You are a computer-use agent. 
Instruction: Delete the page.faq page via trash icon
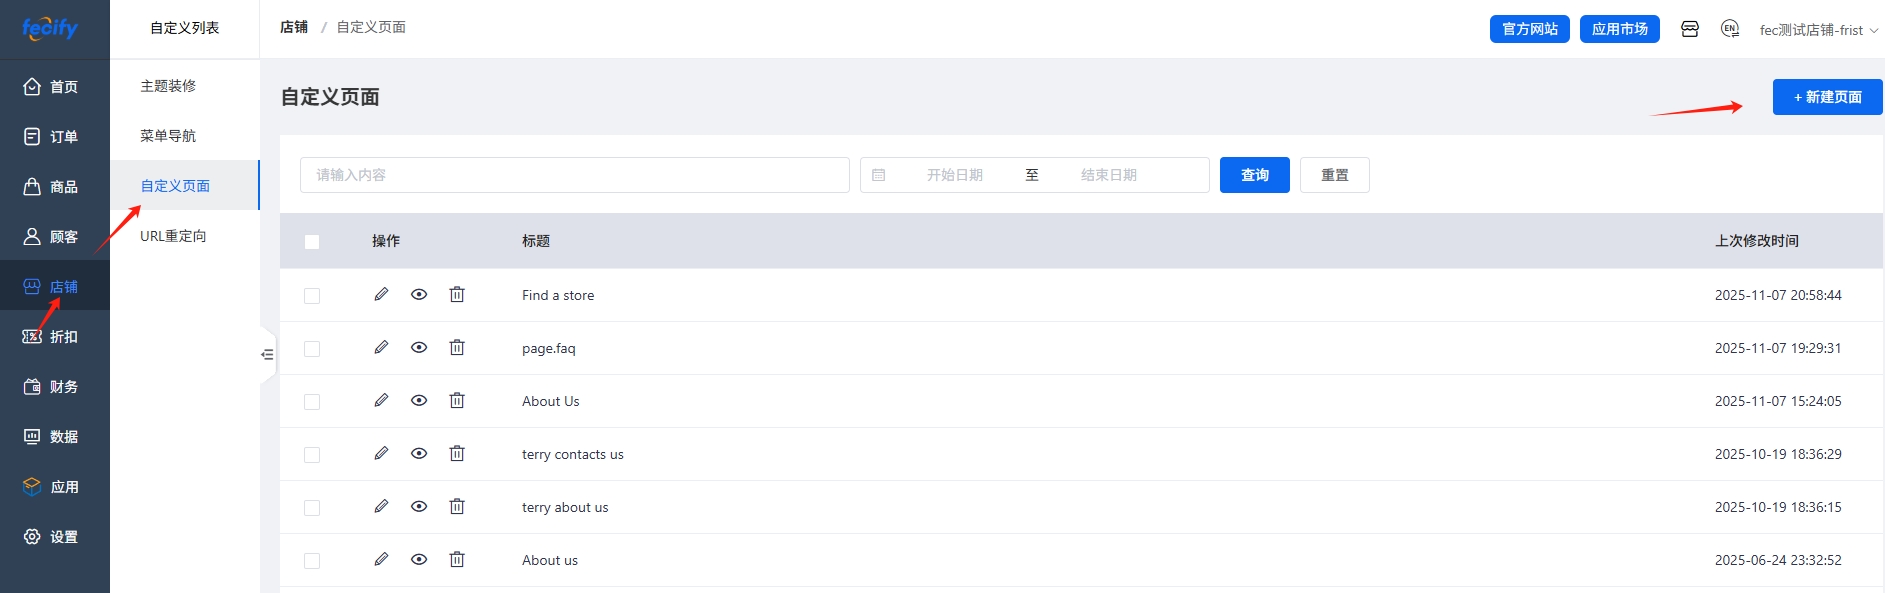[x=457, y=348]
